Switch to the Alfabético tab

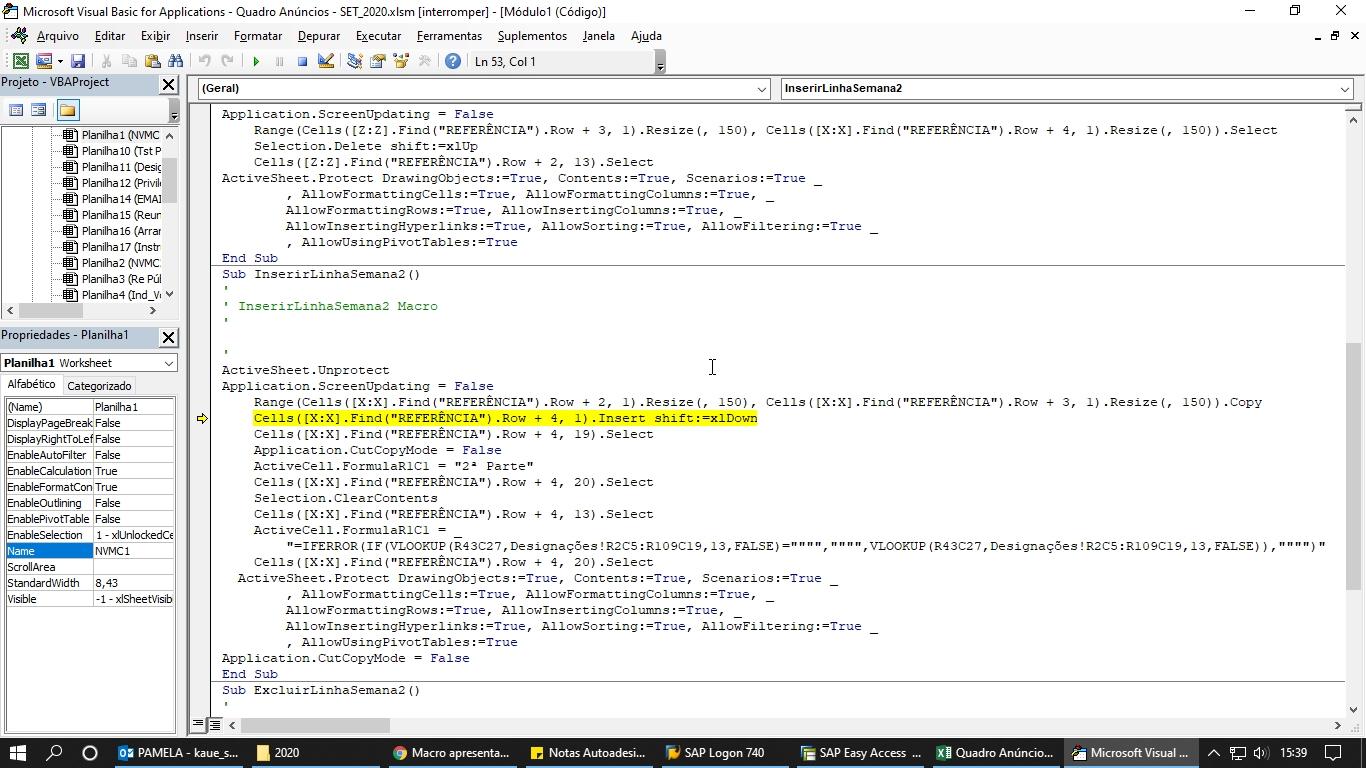click(x=32, y=385)
